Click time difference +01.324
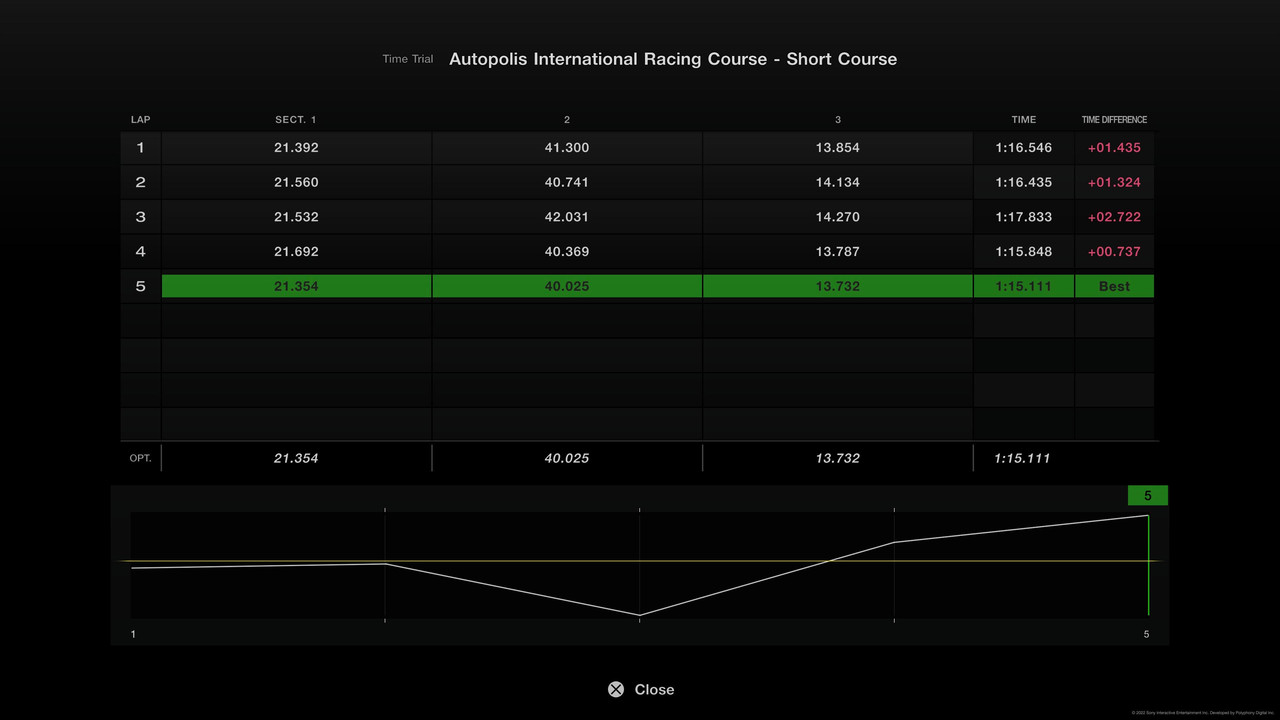The height and width of the screenshot is (720, 1280). 1114,182
